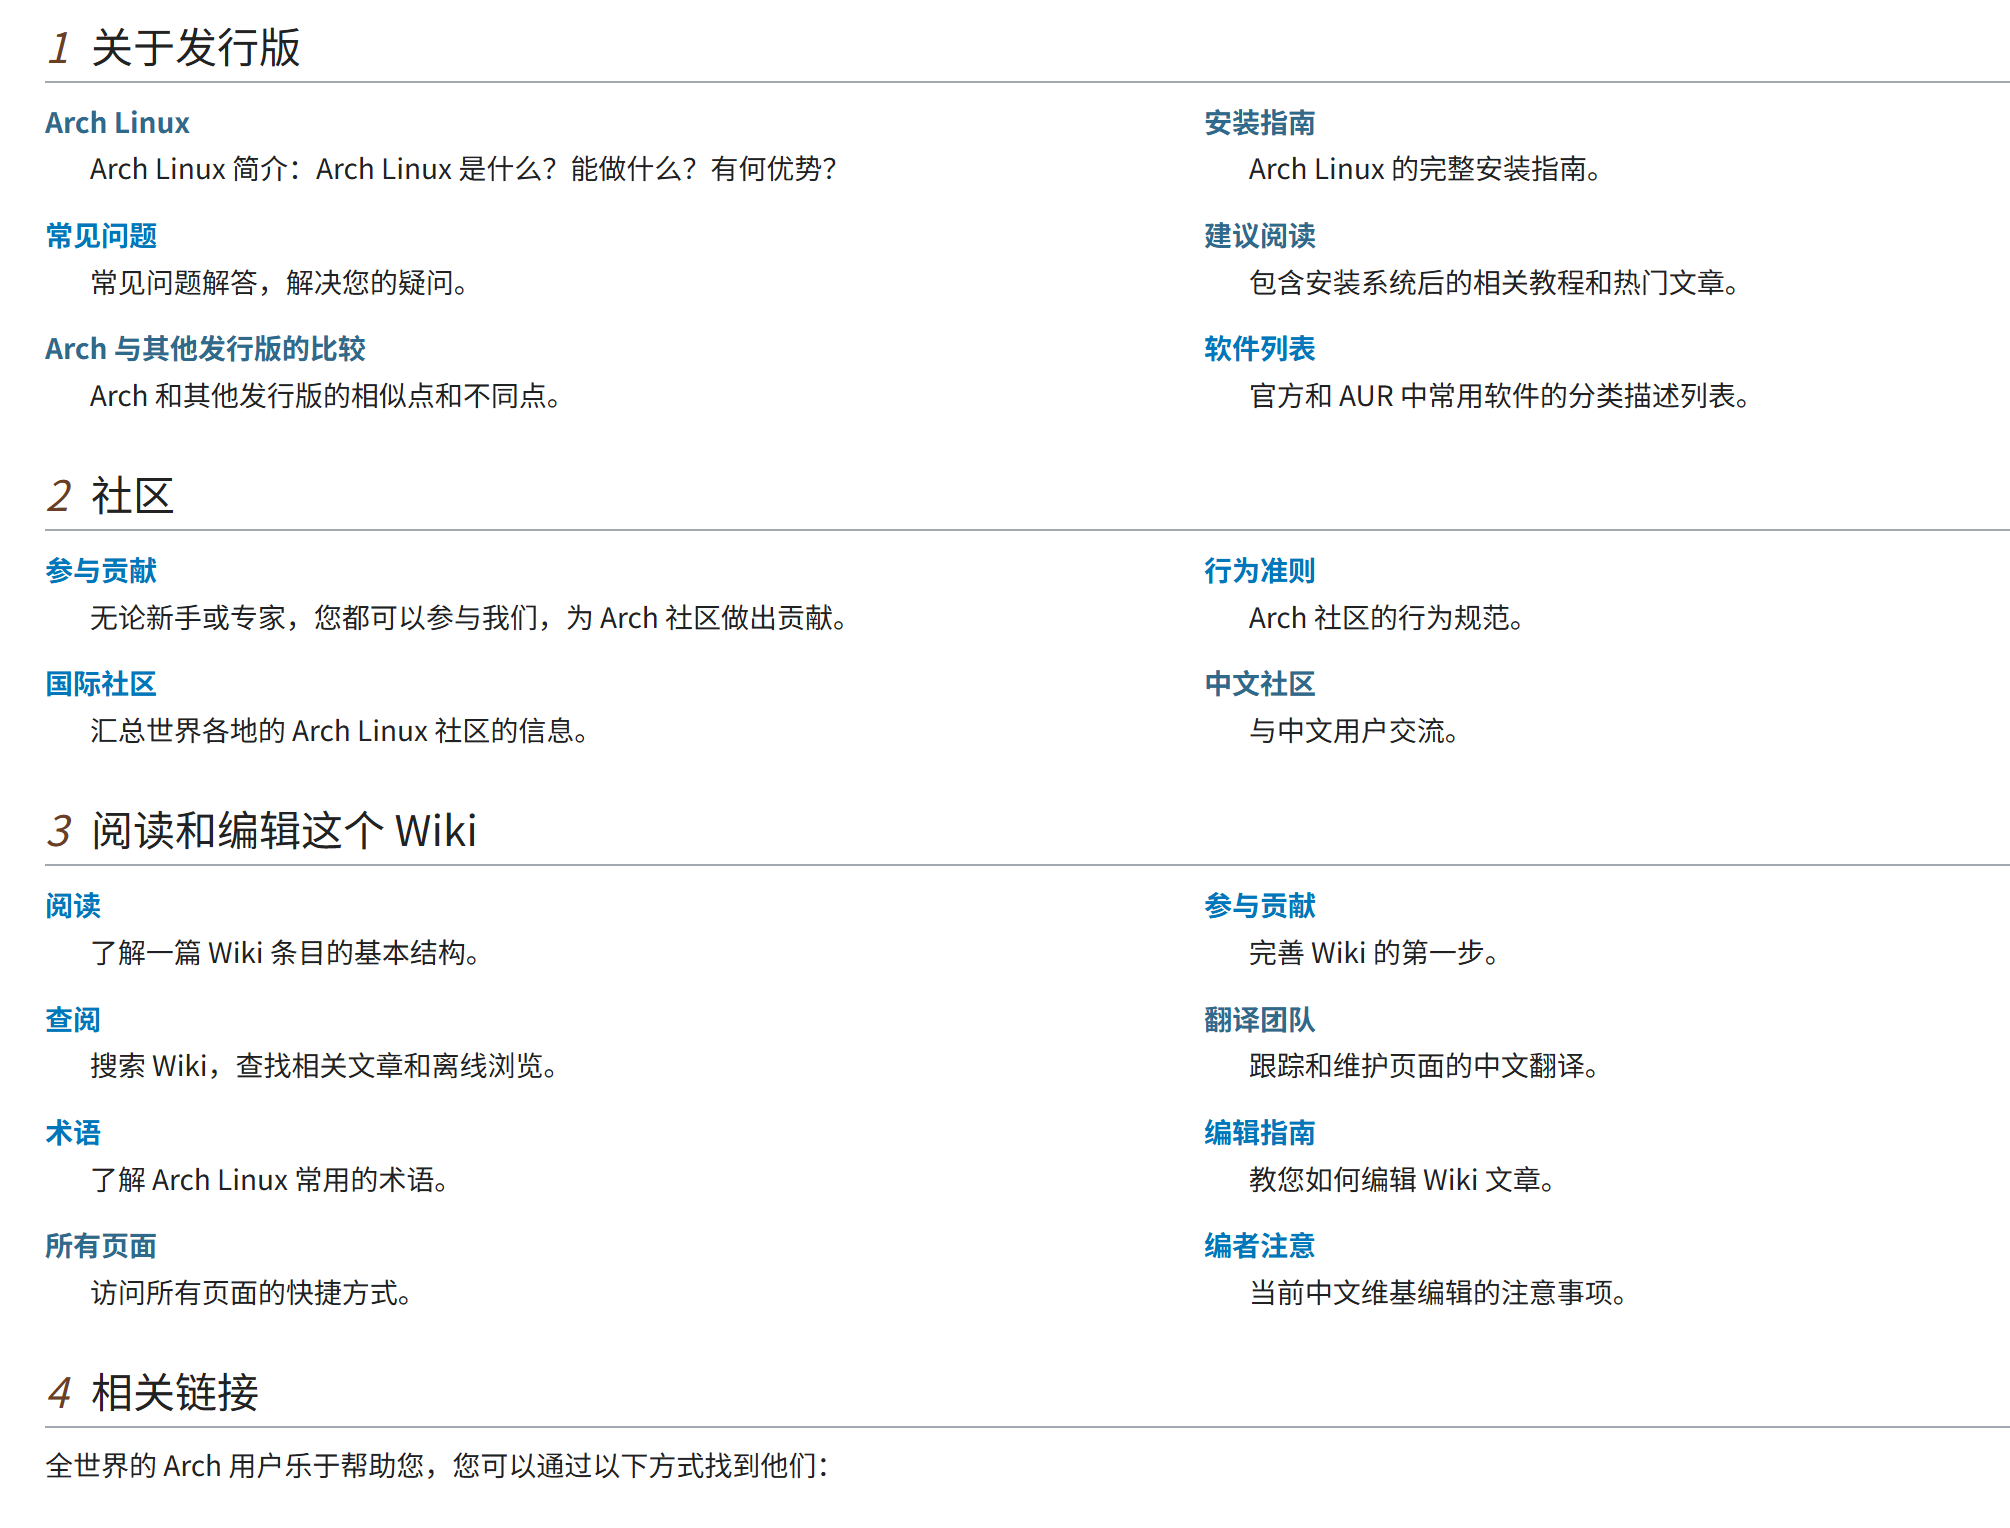The height and width of the screenshot is (1528, 2010).
Task: Open the 国际社区 international communities link
Action: (x=103, y=684)
